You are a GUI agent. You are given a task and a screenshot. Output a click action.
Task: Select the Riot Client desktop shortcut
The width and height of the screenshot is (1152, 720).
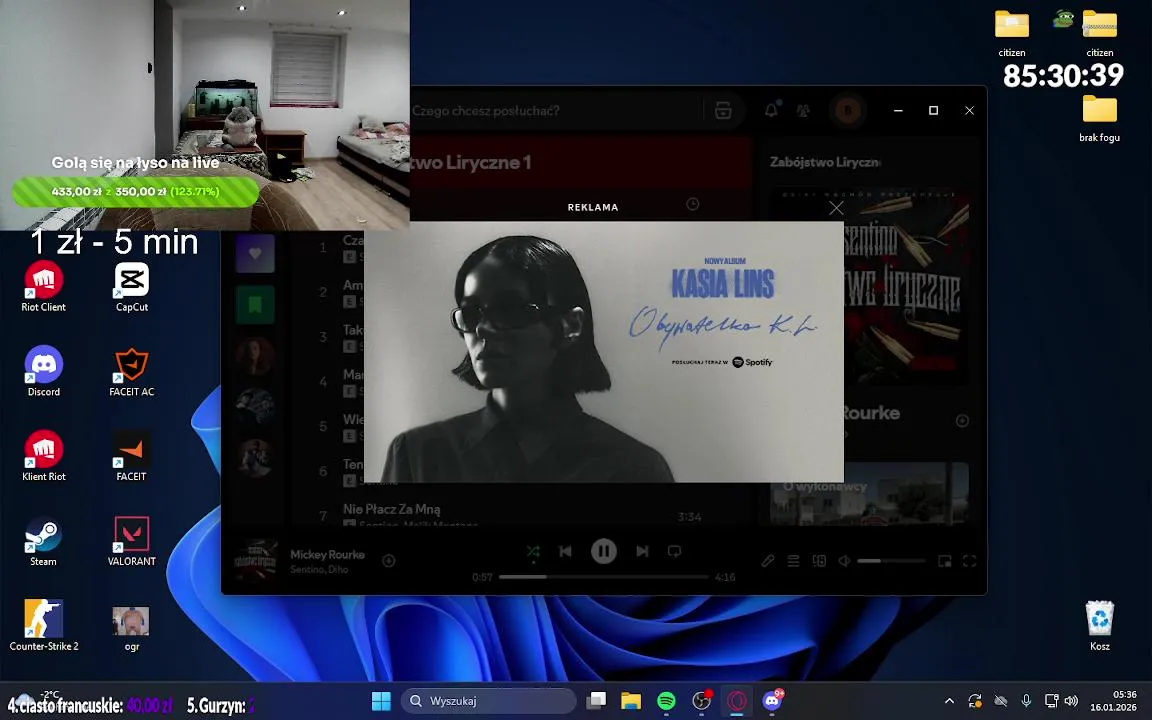(43, 287)
